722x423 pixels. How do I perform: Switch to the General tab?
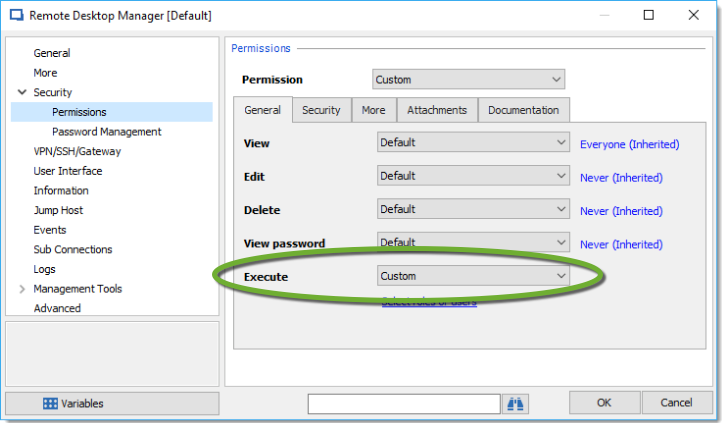tap(262, 110)
